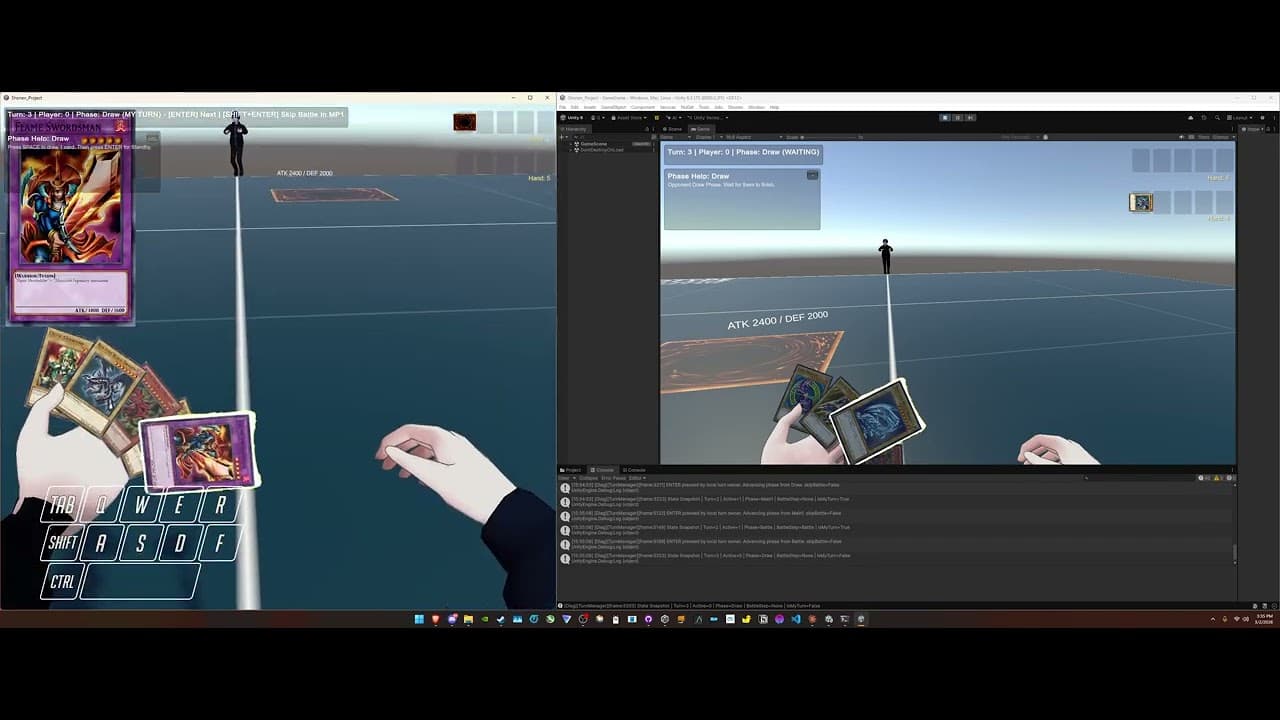Switch to the Scene view tab
The image size is (1280, 720).
(x=674, y=129)
